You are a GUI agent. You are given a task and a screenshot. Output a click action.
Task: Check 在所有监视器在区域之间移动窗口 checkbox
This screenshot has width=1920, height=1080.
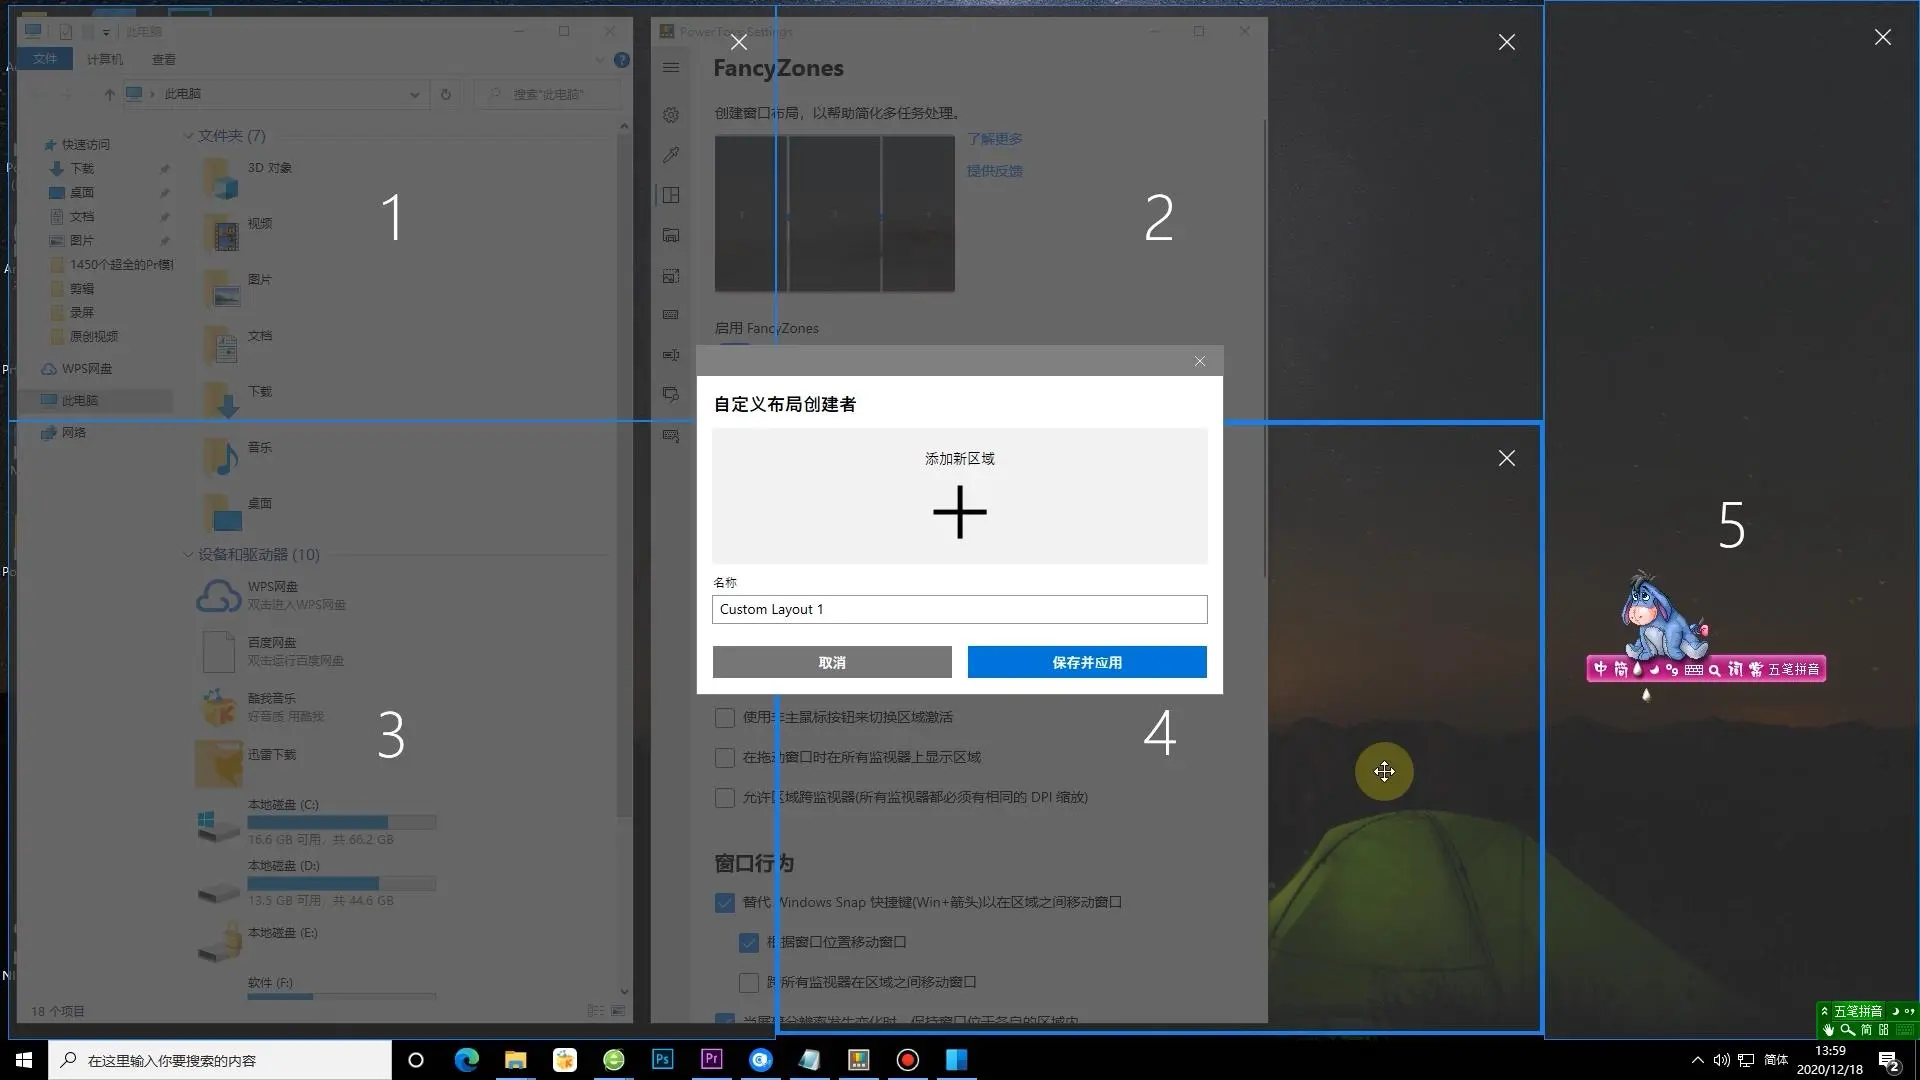pos(749,983)
